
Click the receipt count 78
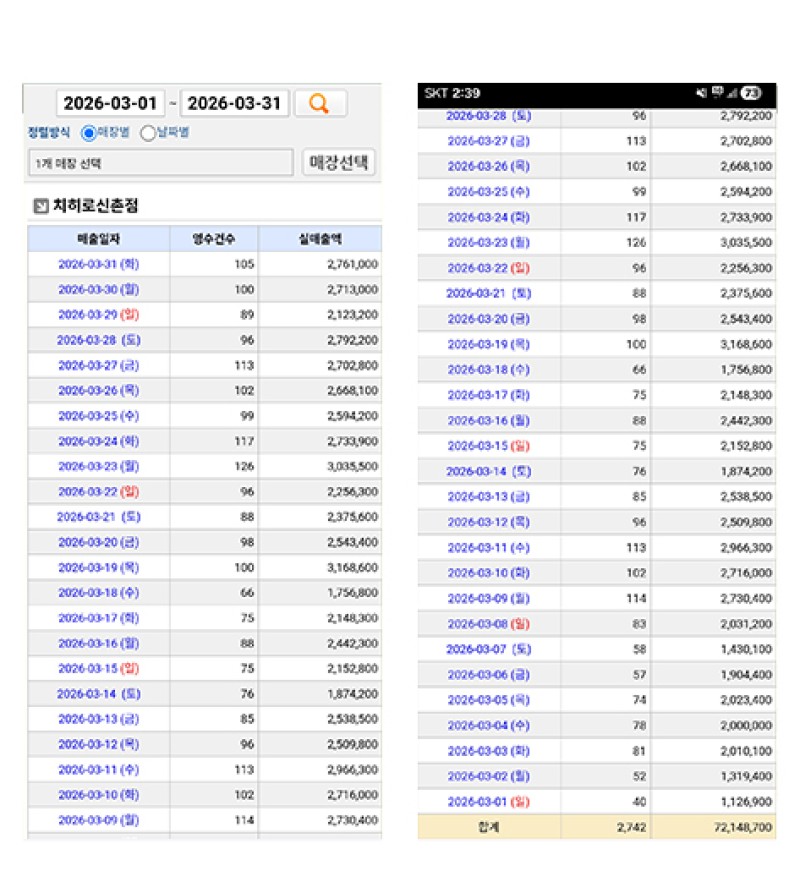pos(639,726)
